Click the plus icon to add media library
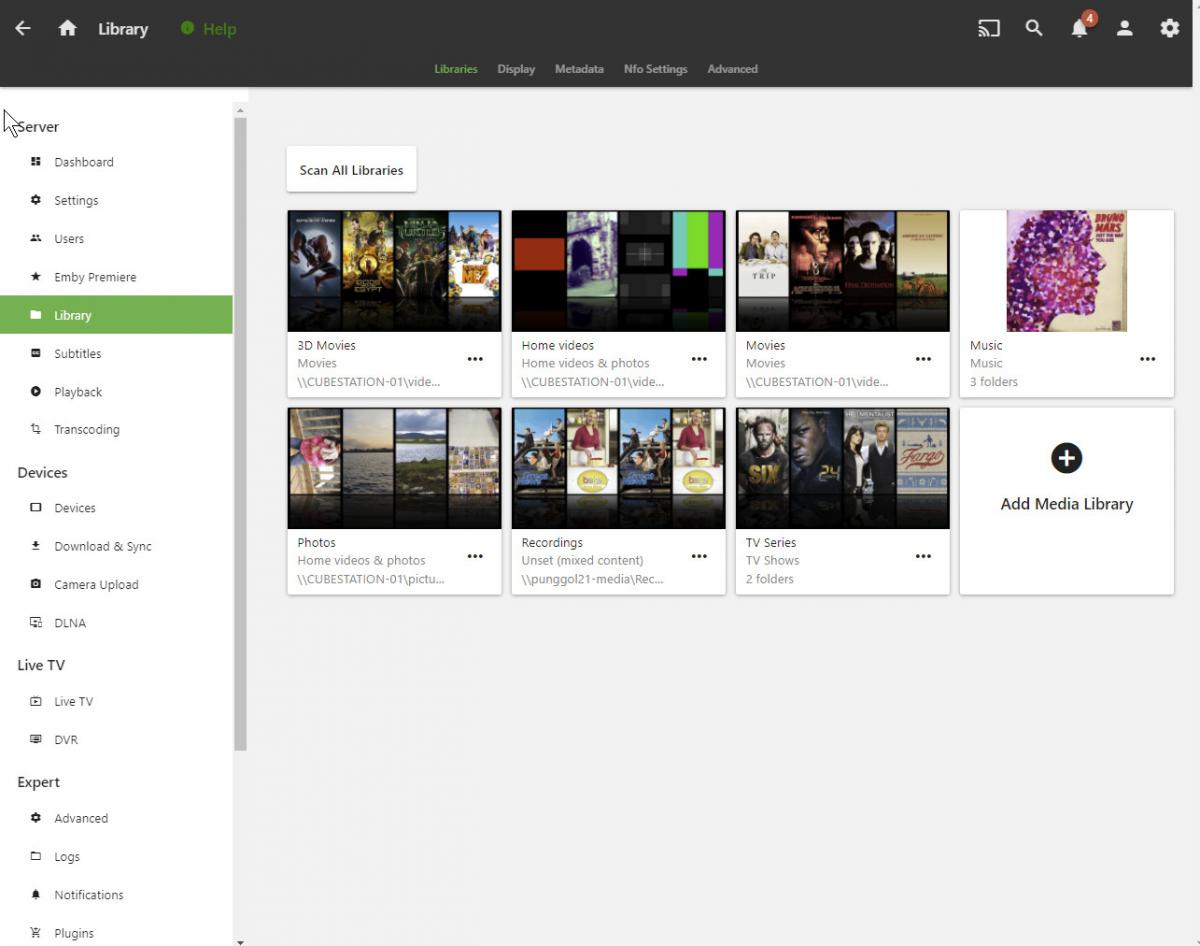 [1066, 459]
